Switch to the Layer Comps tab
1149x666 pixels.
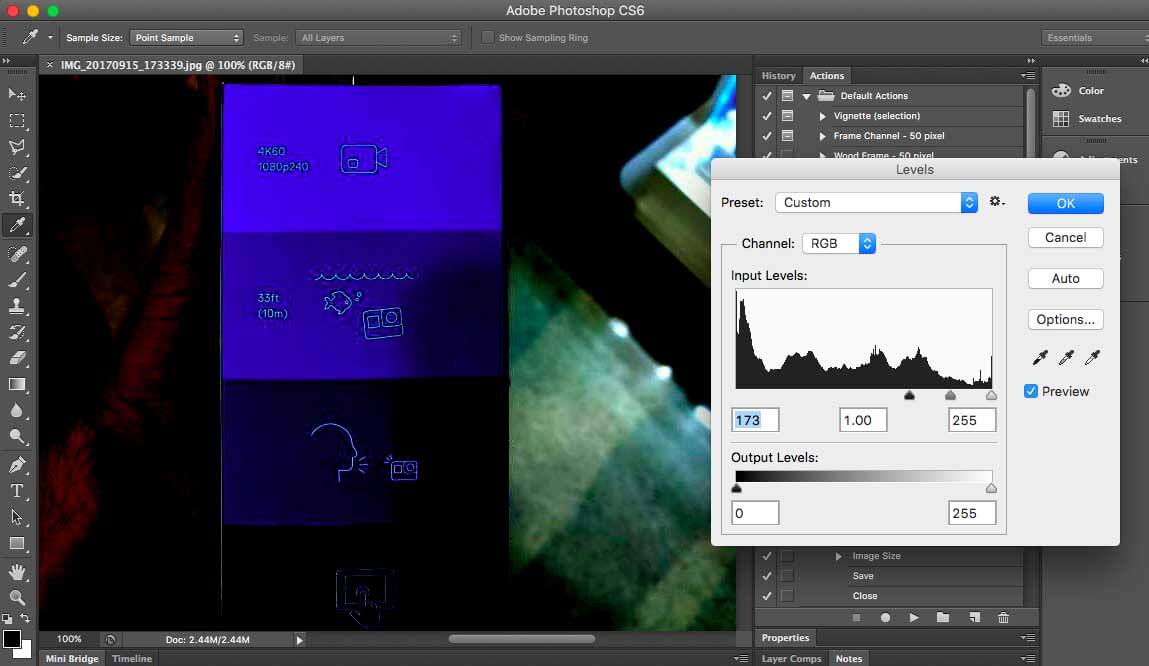click(x=791, y=659)
